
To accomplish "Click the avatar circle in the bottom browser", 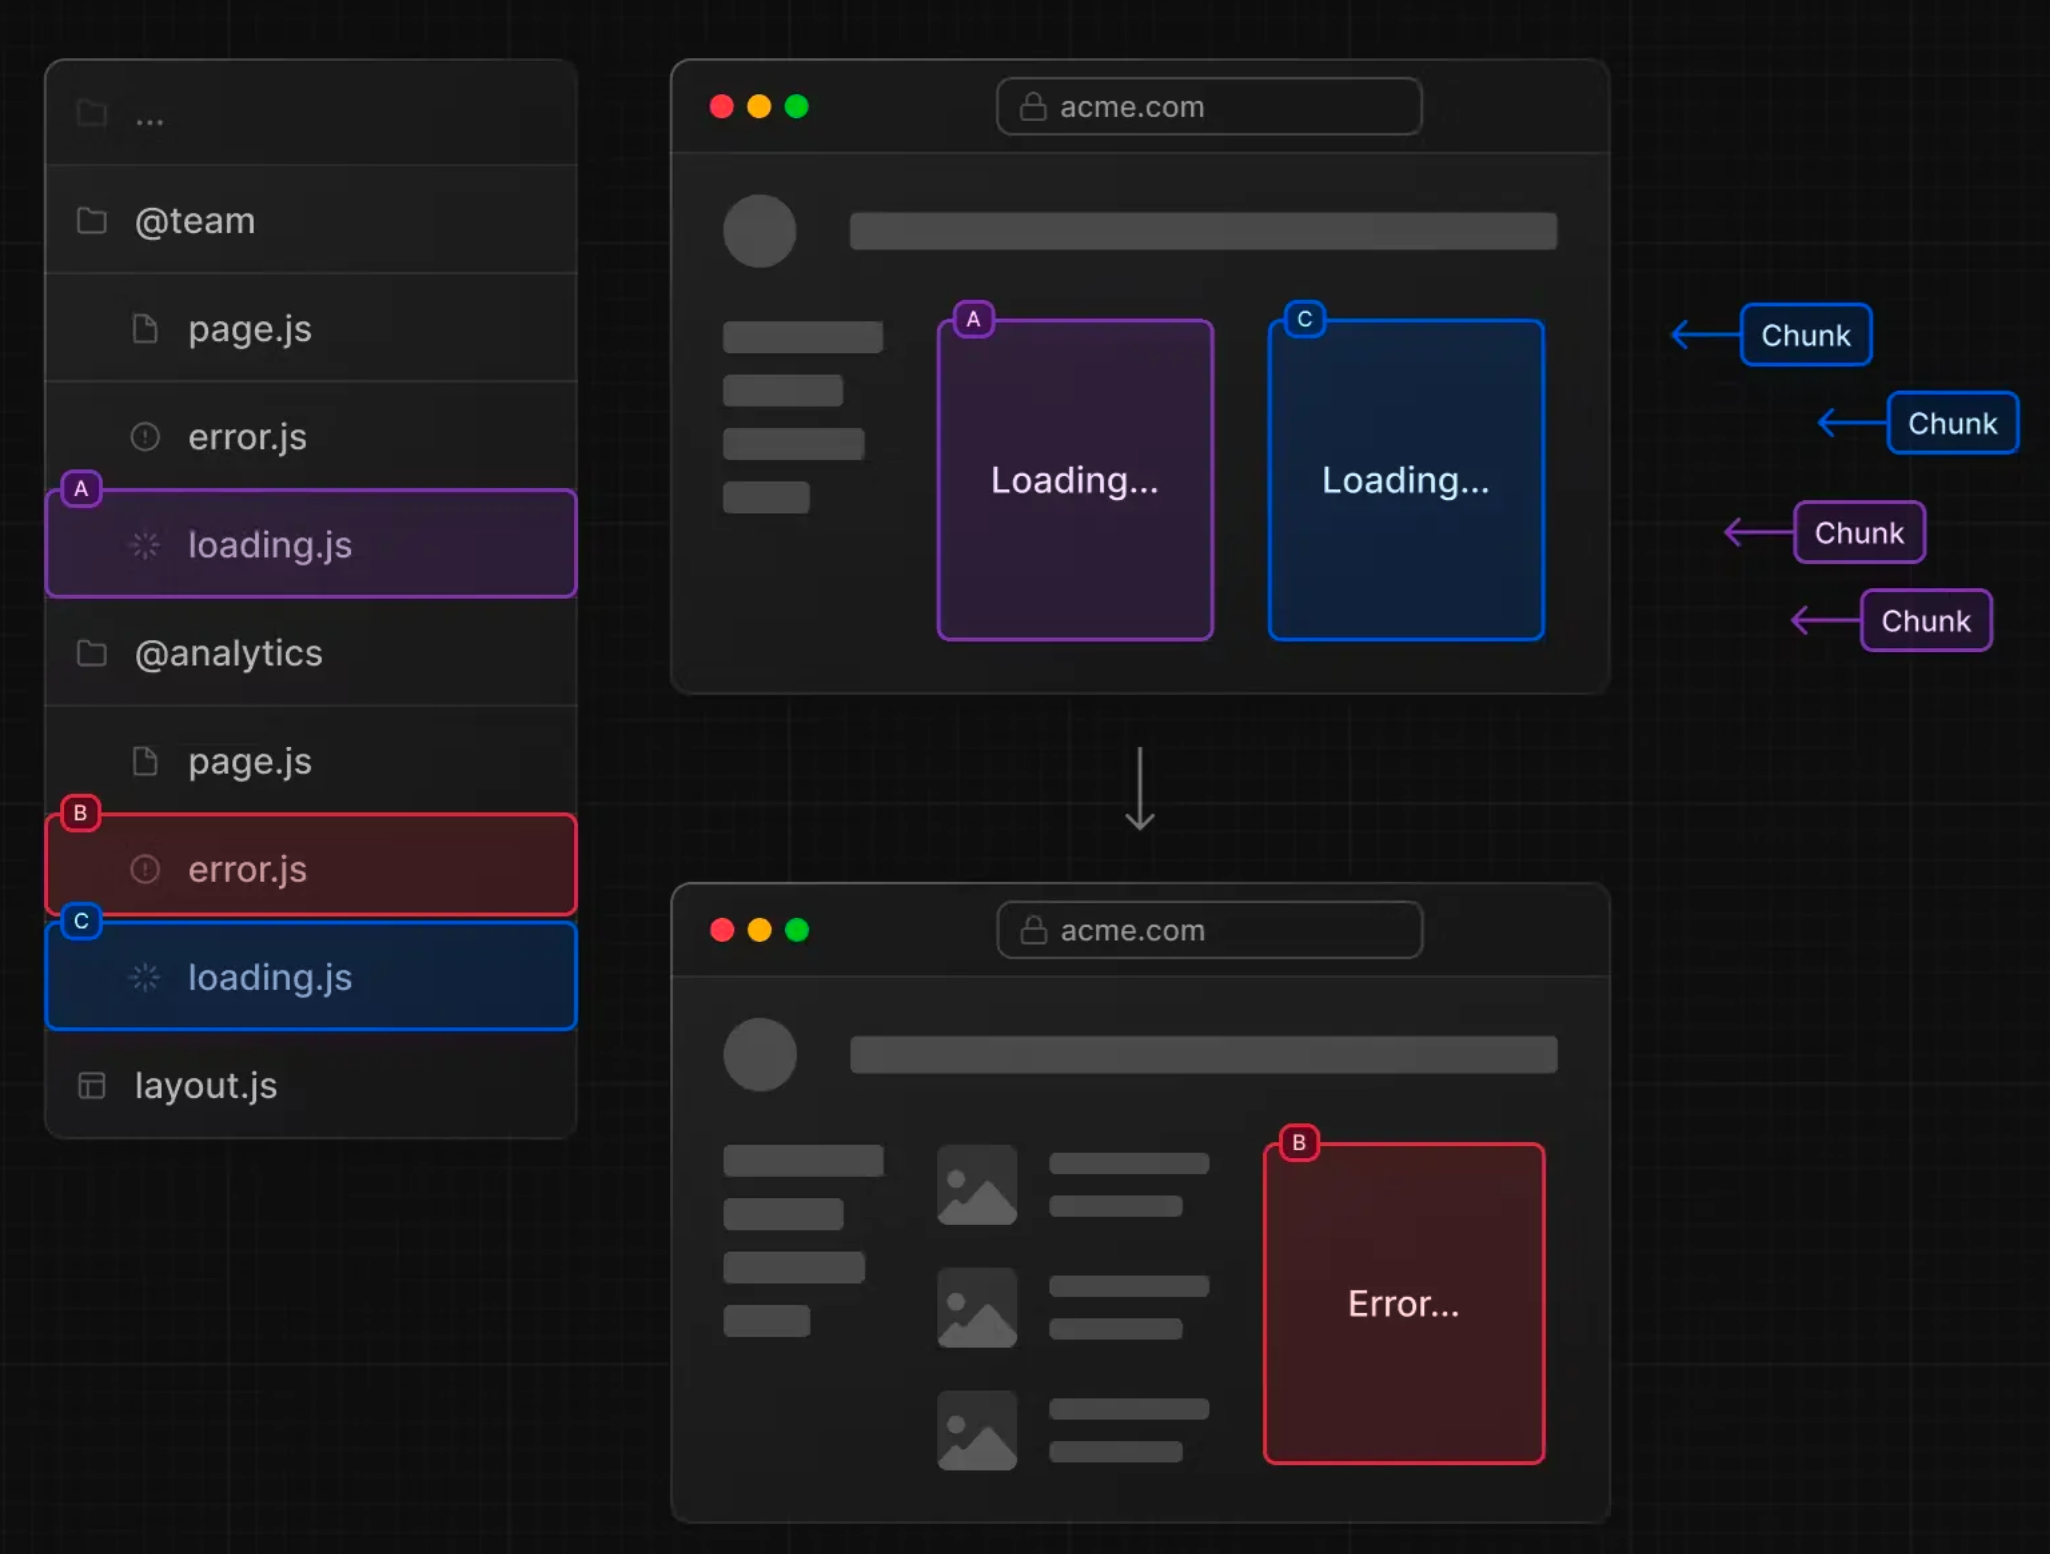I will point(760,1055).
